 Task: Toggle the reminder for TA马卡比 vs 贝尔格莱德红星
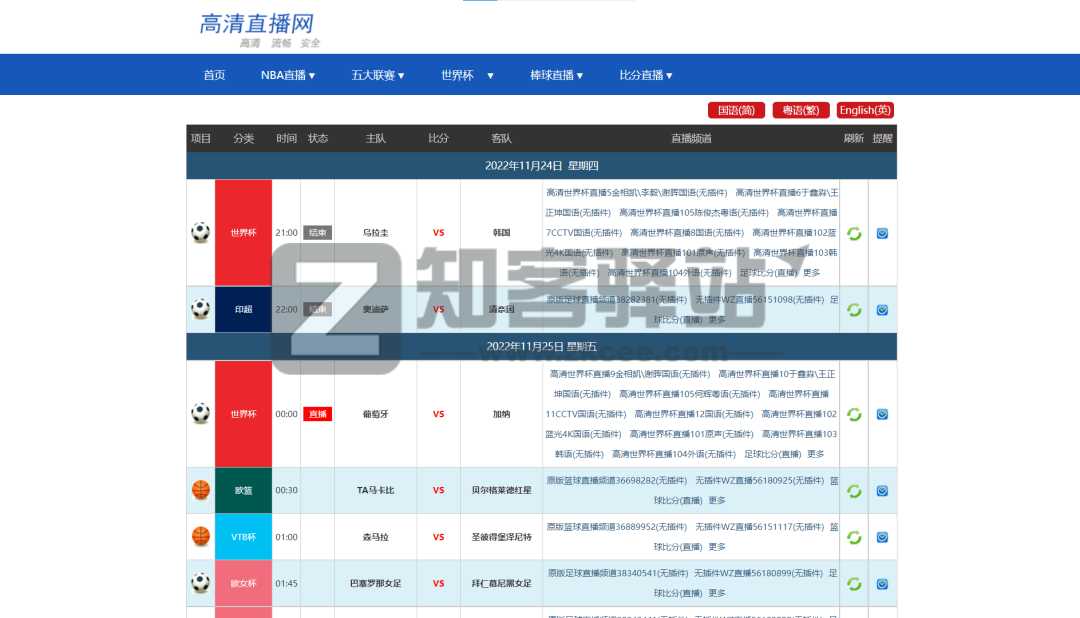tap(882, 490)
